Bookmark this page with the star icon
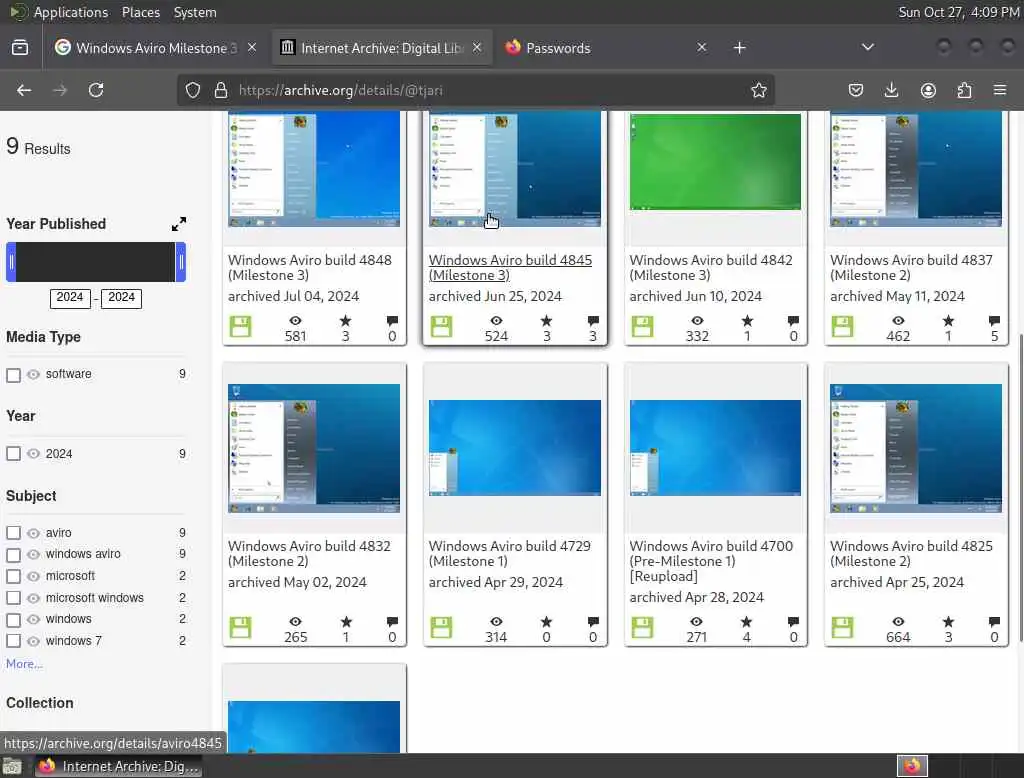1024x778 pixels. click(758, 90)
